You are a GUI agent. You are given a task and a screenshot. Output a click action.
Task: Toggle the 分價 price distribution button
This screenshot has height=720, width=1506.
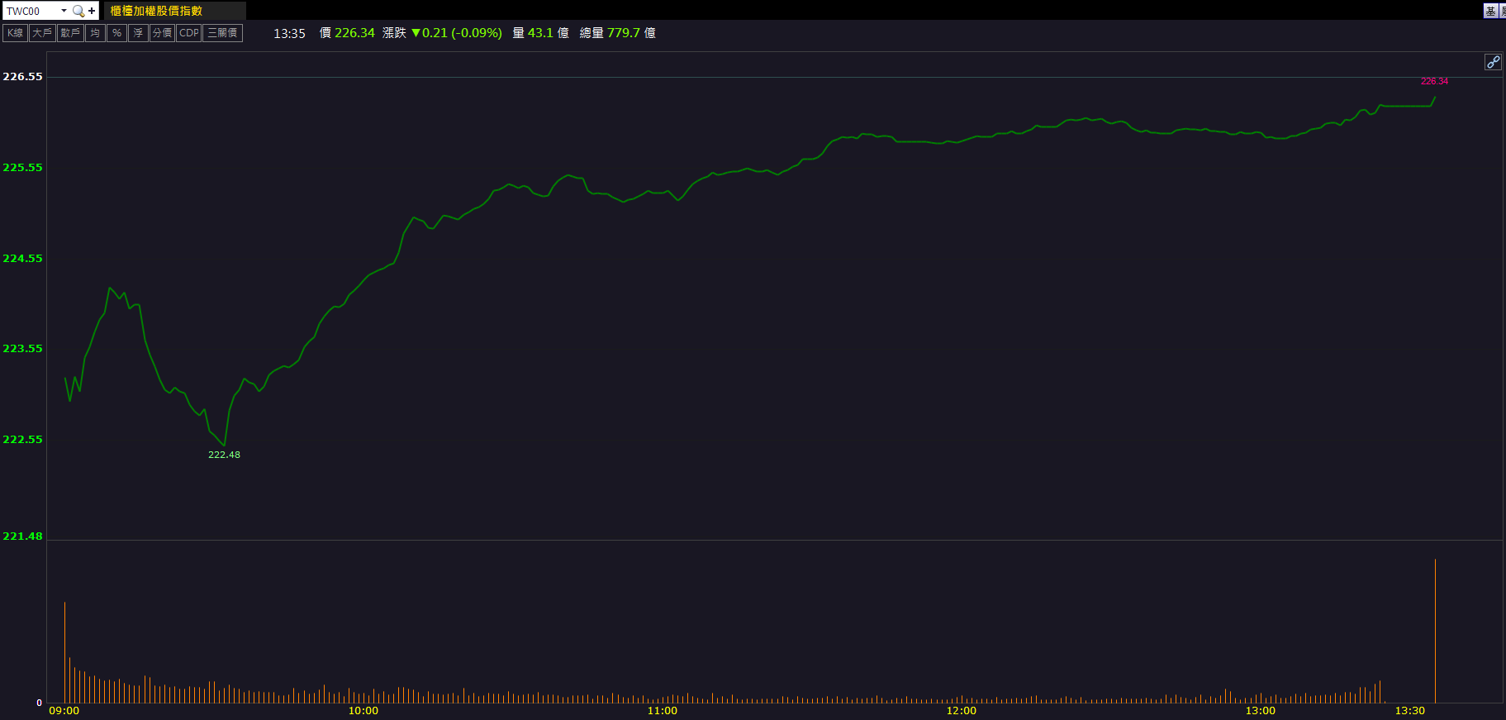click(x=162, y=33)
